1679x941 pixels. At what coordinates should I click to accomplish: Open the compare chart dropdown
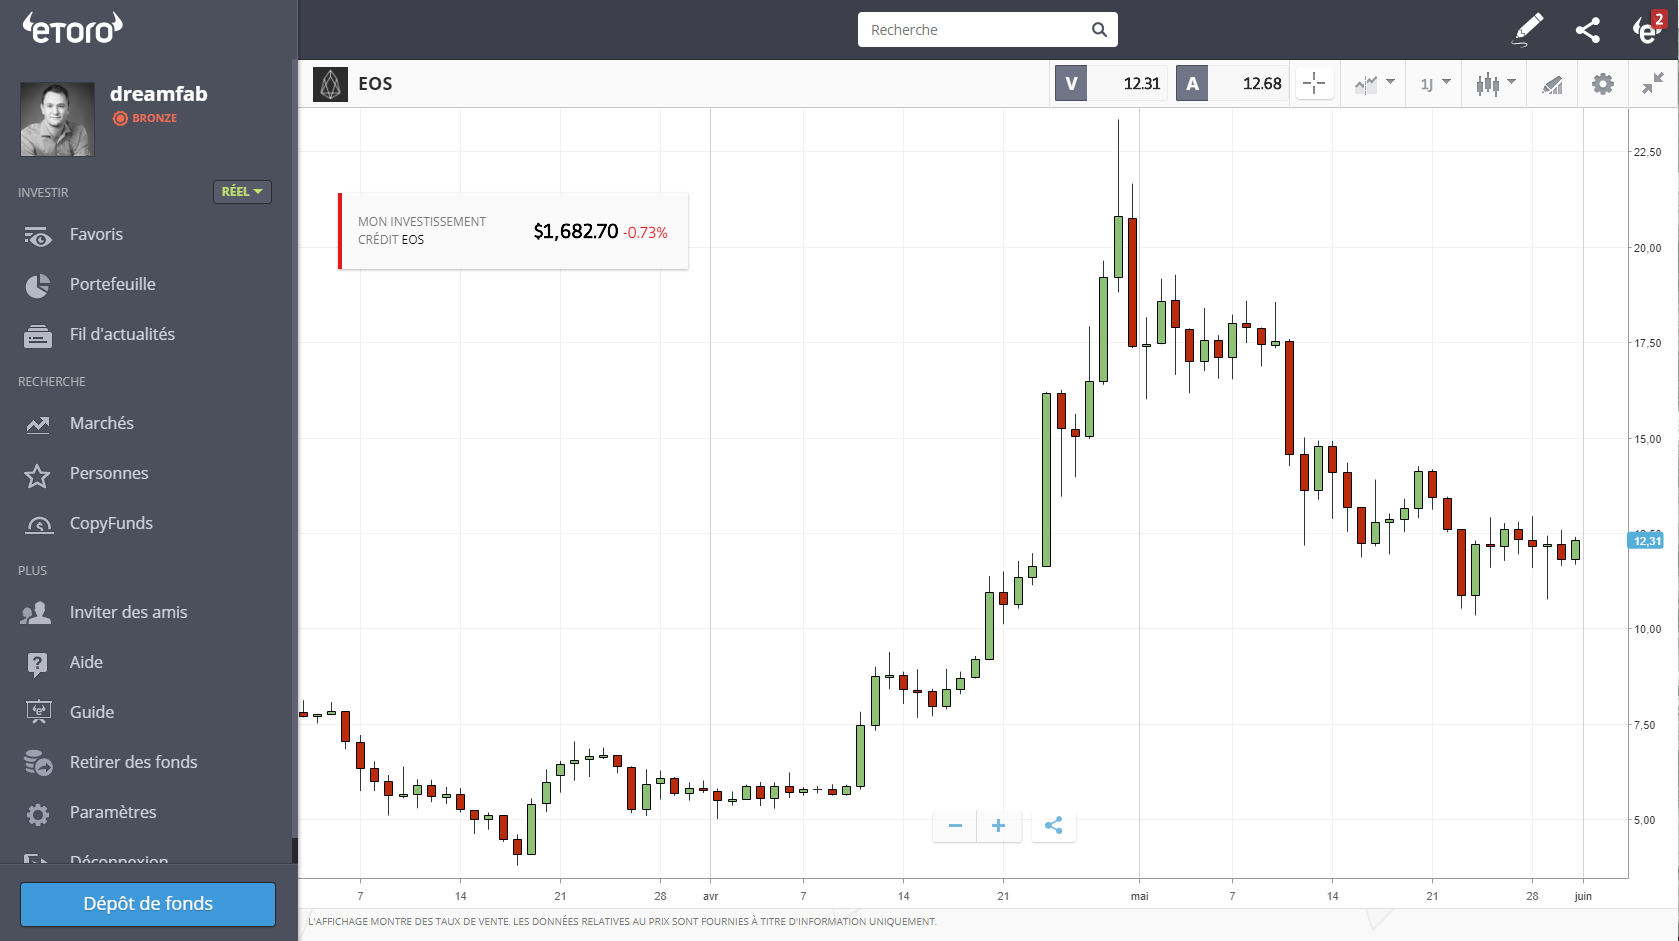pyautogui.click(x=1374, y=84)
